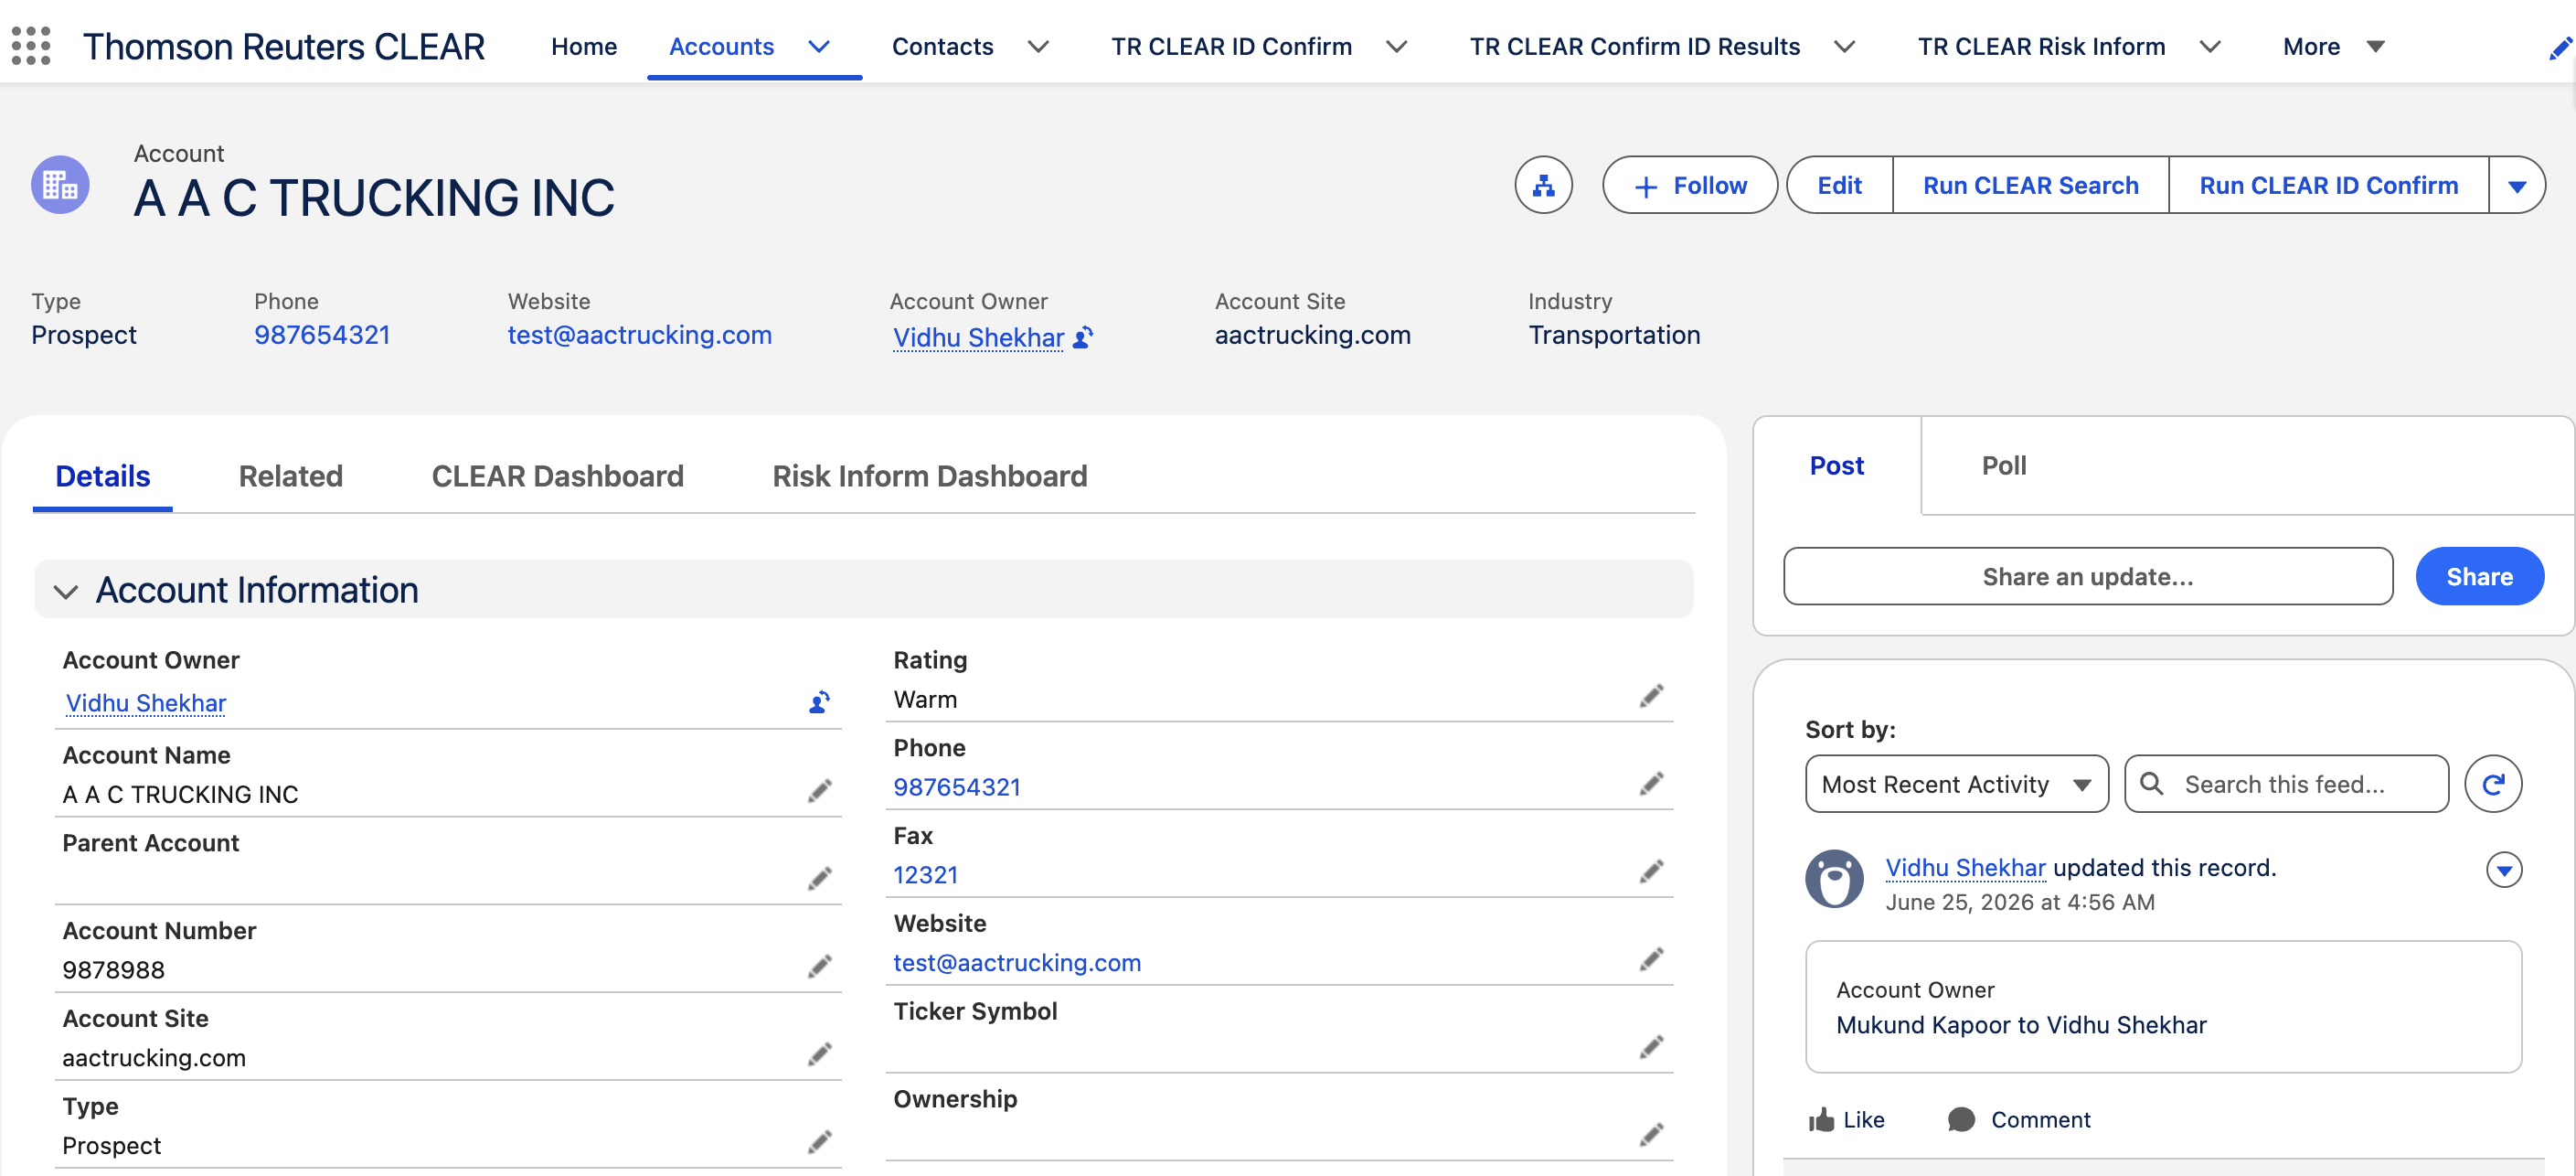Click Vidhu Shekhar's avatar in the feed
The image size is (2576, 1176).
coord(1834,879)
